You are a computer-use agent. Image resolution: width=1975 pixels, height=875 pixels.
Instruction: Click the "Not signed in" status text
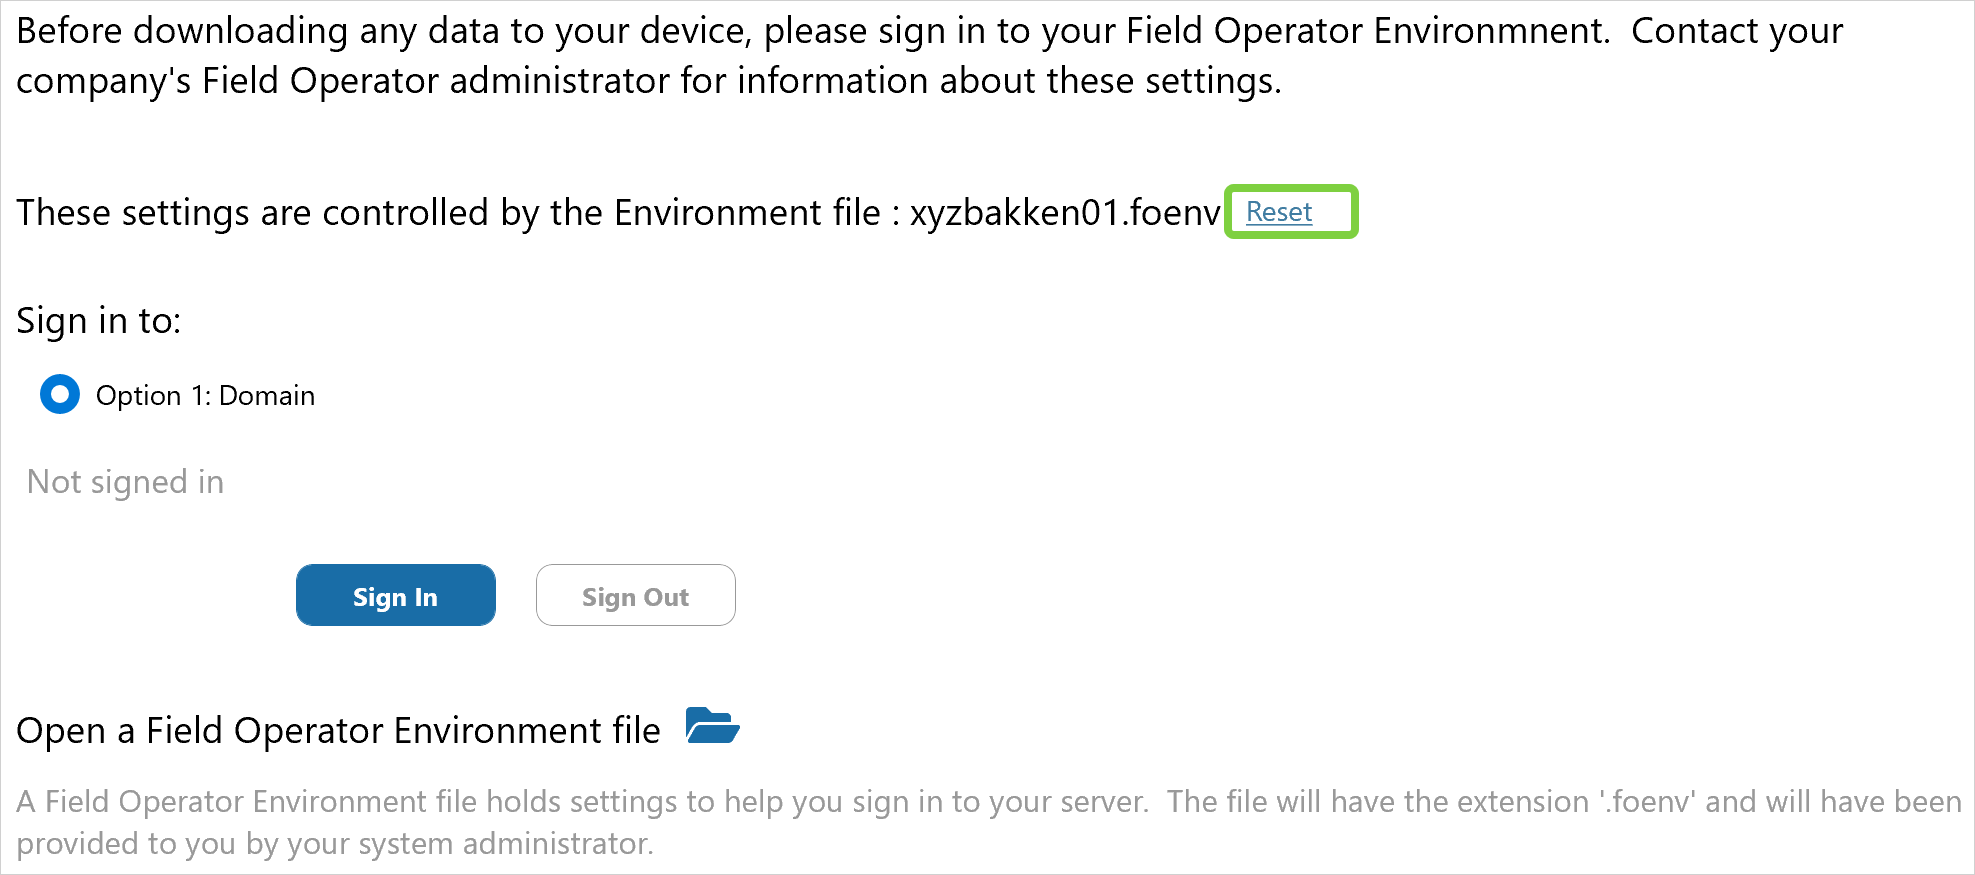tap(125, 482)
